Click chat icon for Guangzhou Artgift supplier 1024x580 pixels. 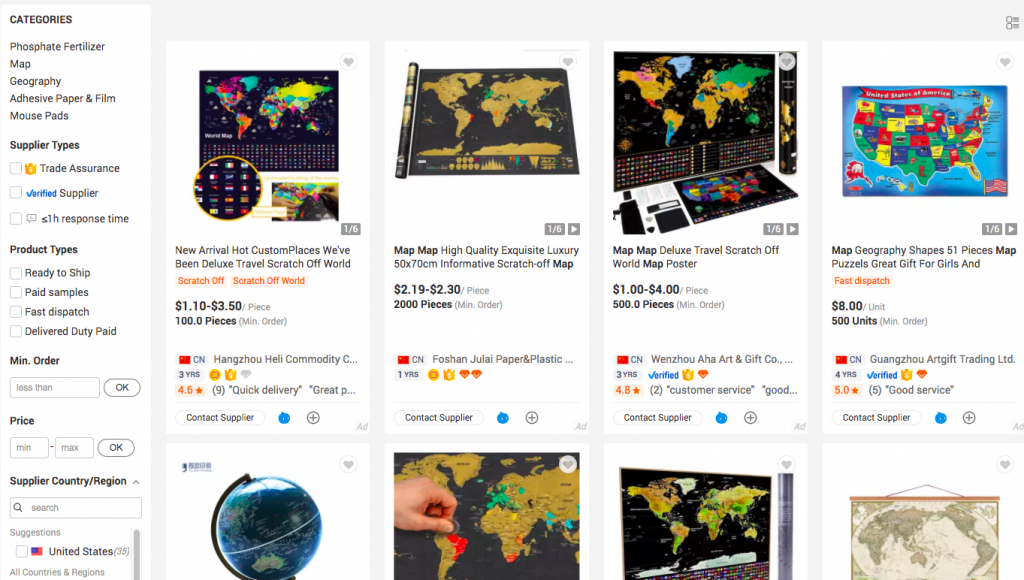[x=940, y=418]
